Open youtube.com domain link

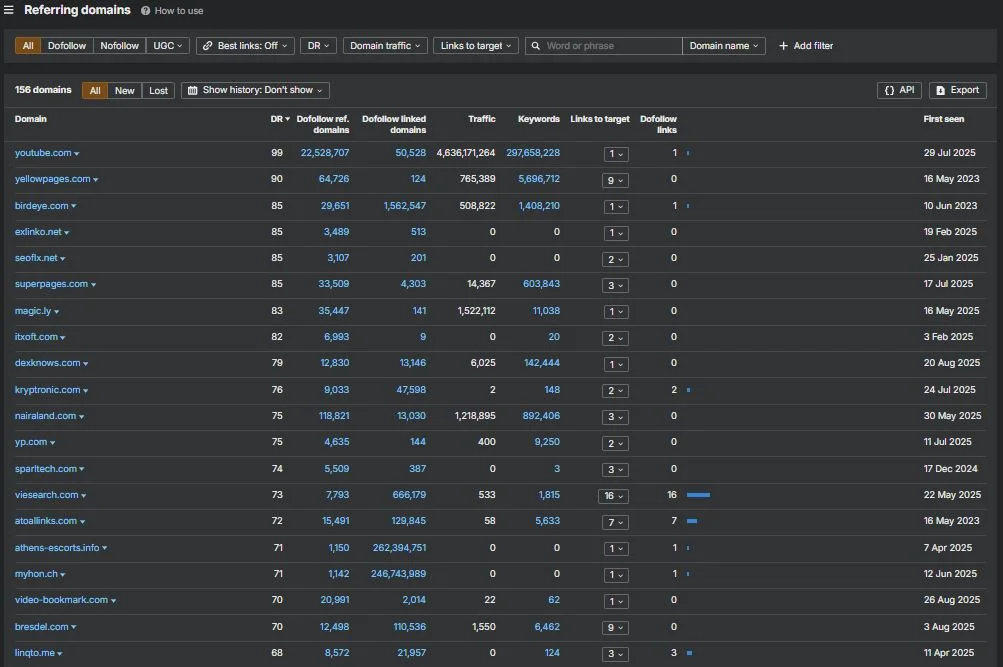pyautogui.click(x=43, y=153)
